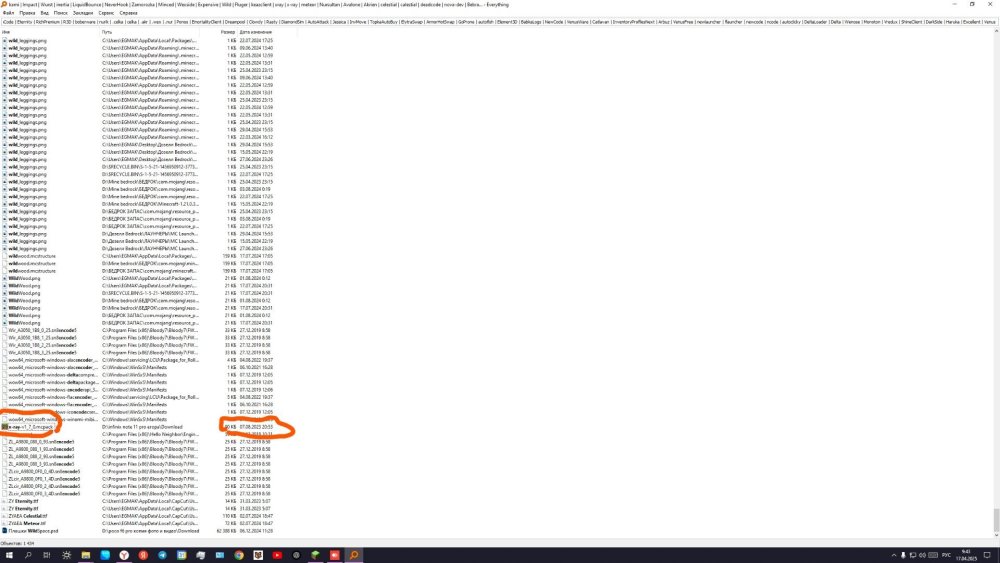Open YouTube icon on the taskbar
1000x563 pixels.
tap(277, 555)
